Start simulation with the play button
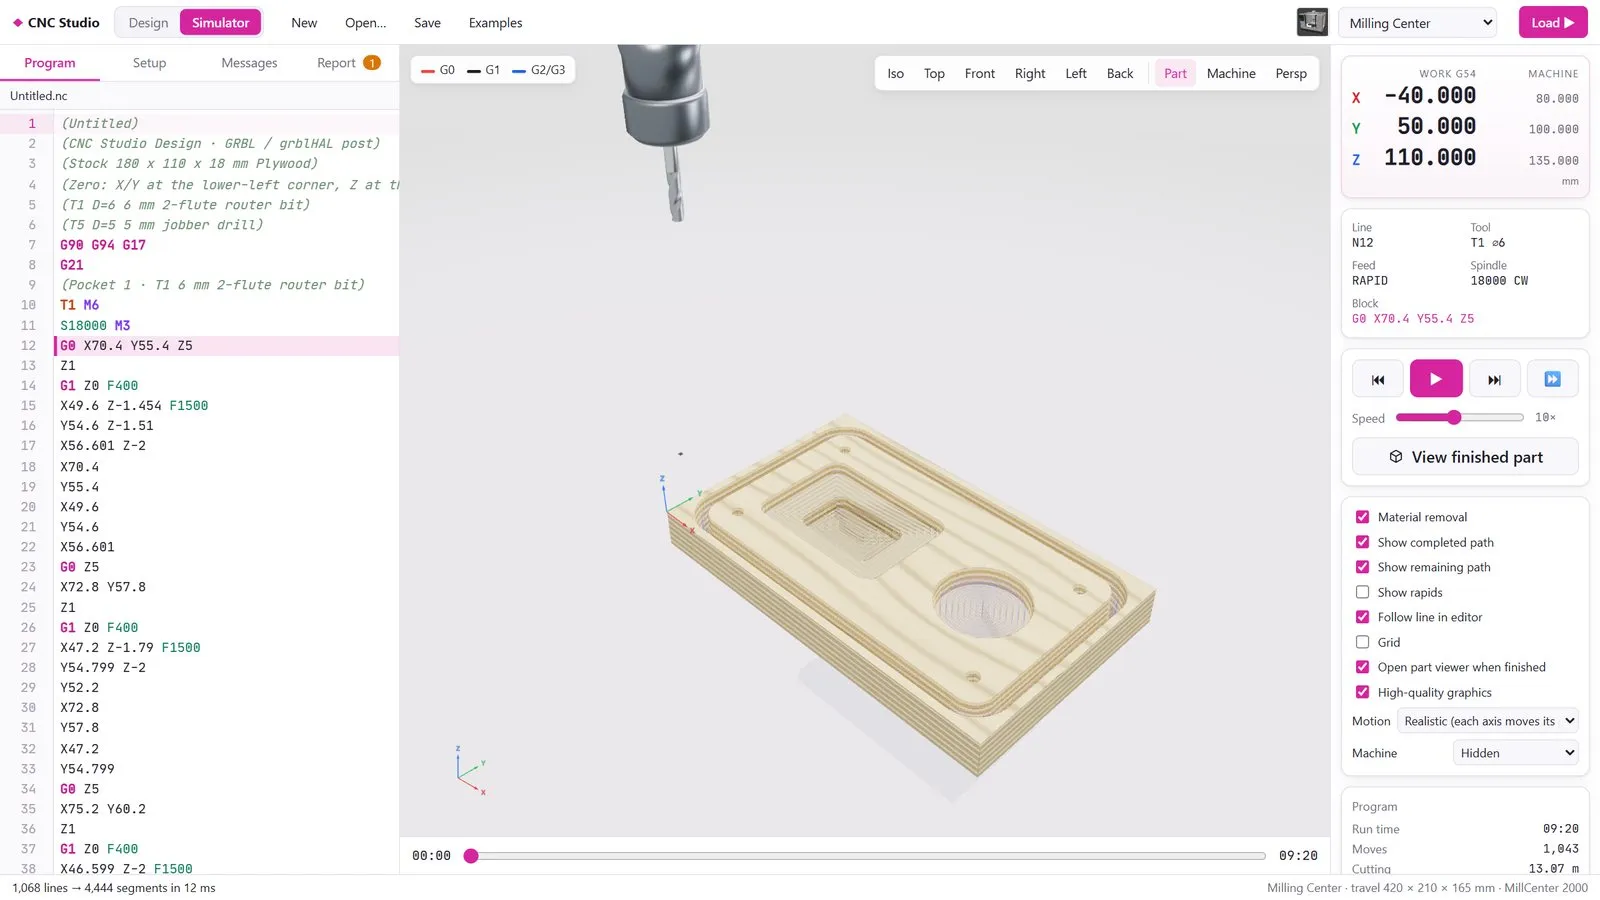This screenshot has height=900, width=1600. click(x=1436, y=379)
